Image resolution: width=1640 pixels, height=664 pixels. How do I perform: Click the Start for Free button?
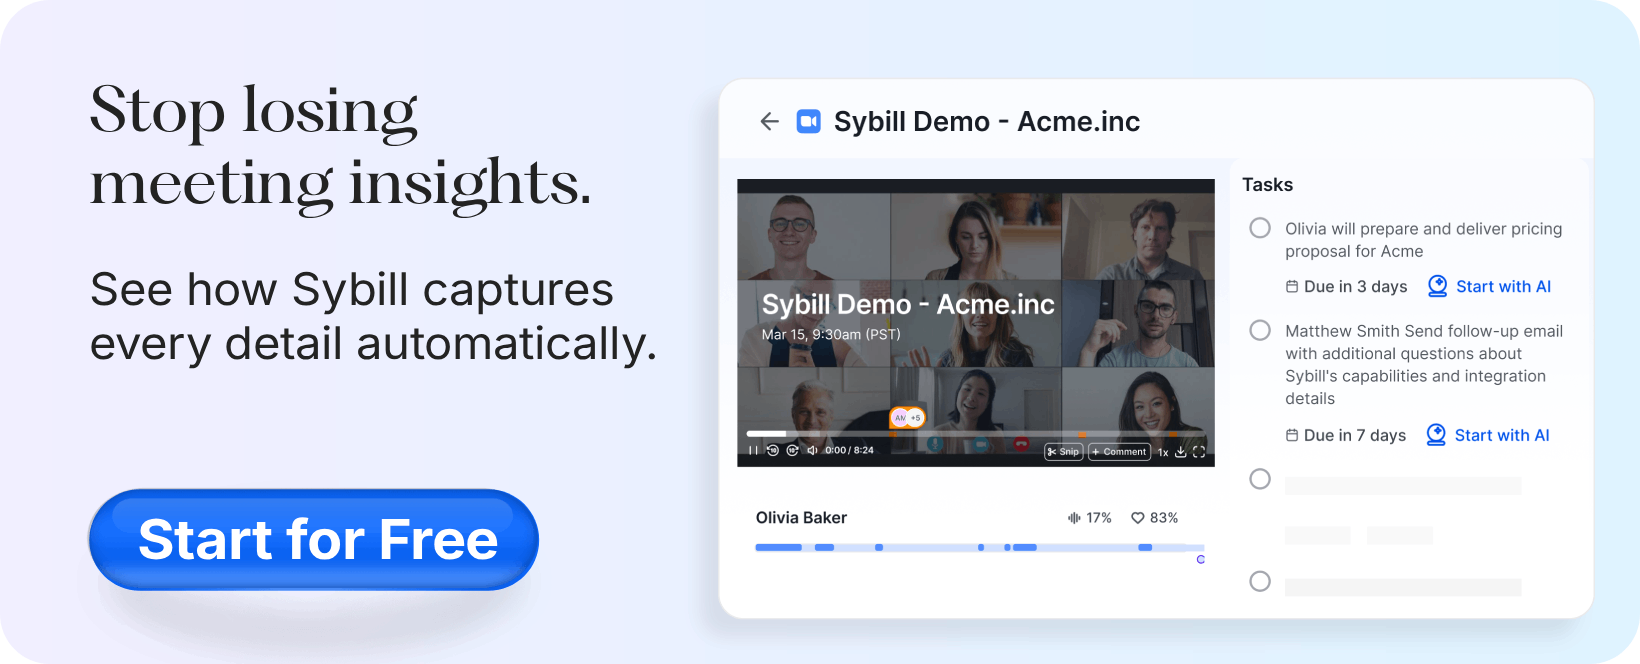[314, 540]
